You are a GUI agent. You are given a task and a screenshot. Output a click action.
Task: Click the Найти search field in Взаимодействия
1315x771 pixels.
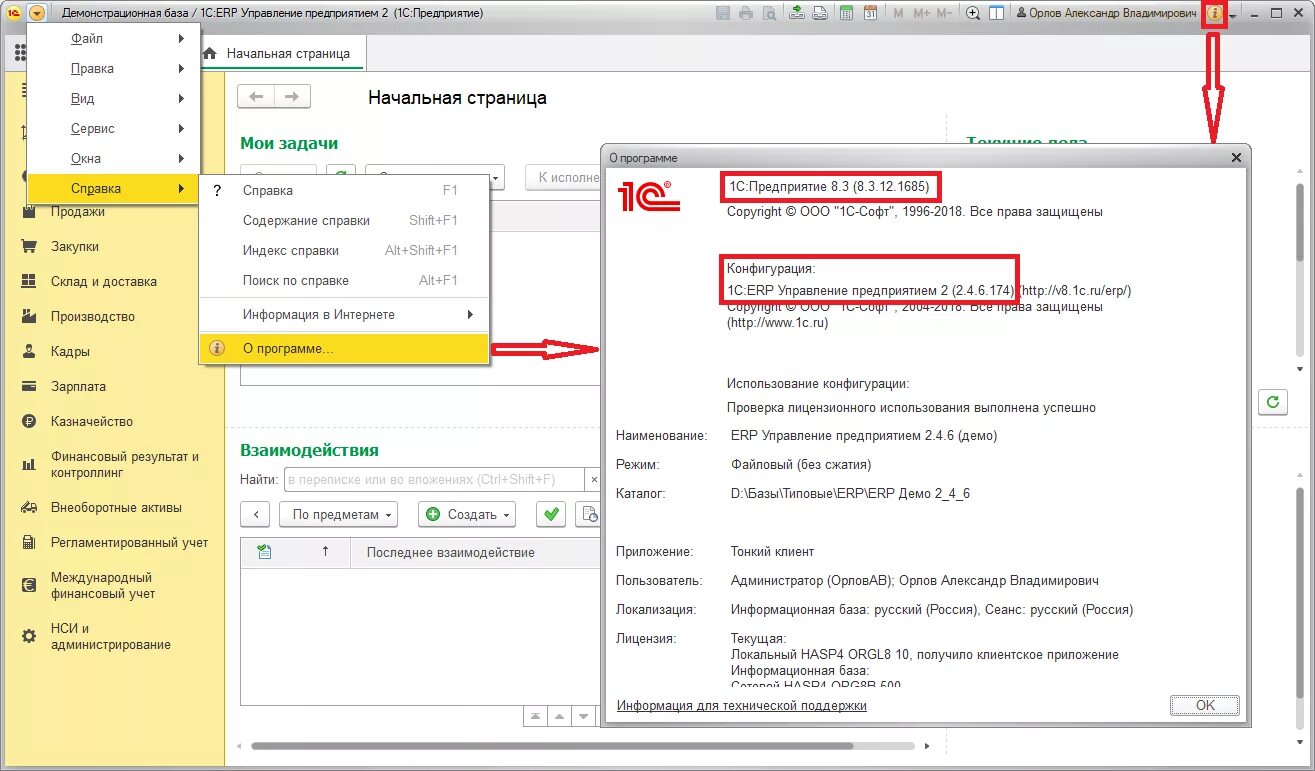pos(434,480)
